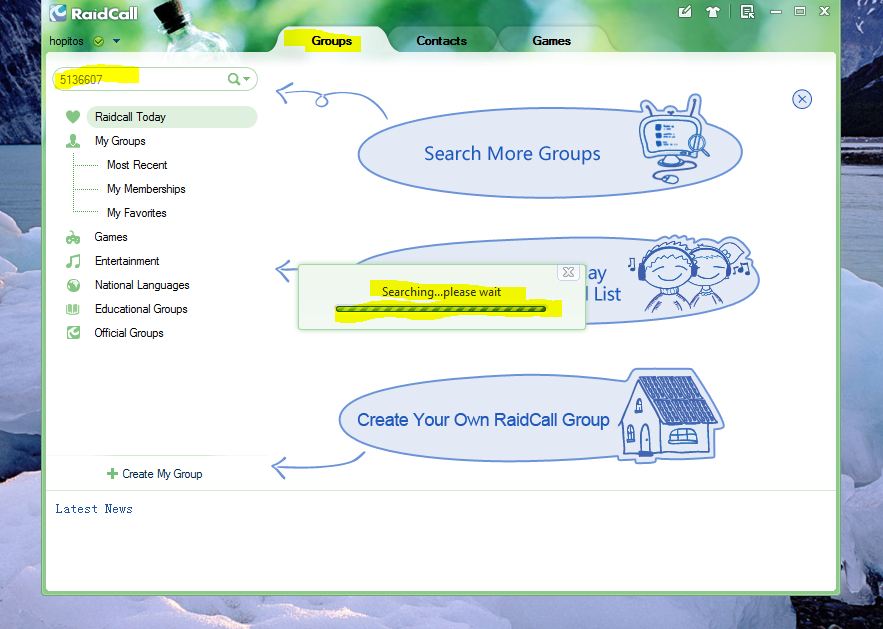Click the Latest News heading
The image size is (883, 629).
[x=94, y=509]
